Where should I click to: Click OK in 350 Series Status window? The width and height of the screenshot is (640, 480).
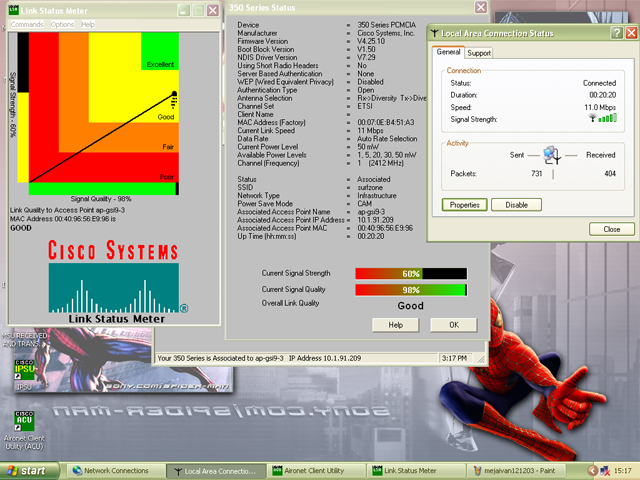point(453,325)
